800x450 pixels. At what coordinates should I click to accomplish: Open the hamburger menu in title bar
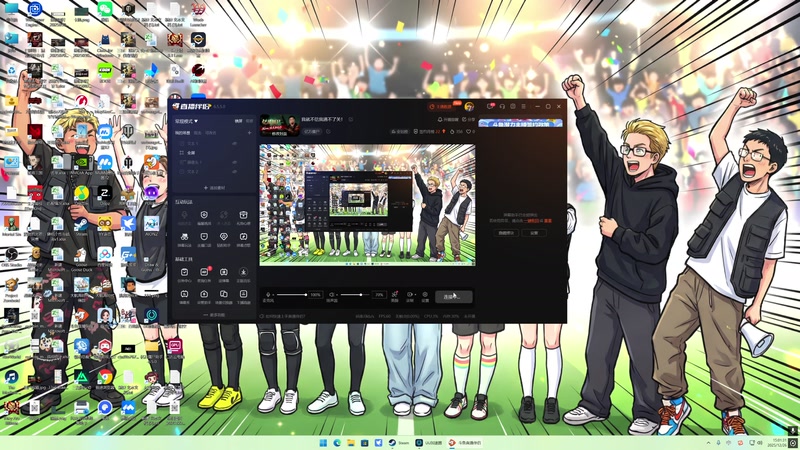point(523,106)
